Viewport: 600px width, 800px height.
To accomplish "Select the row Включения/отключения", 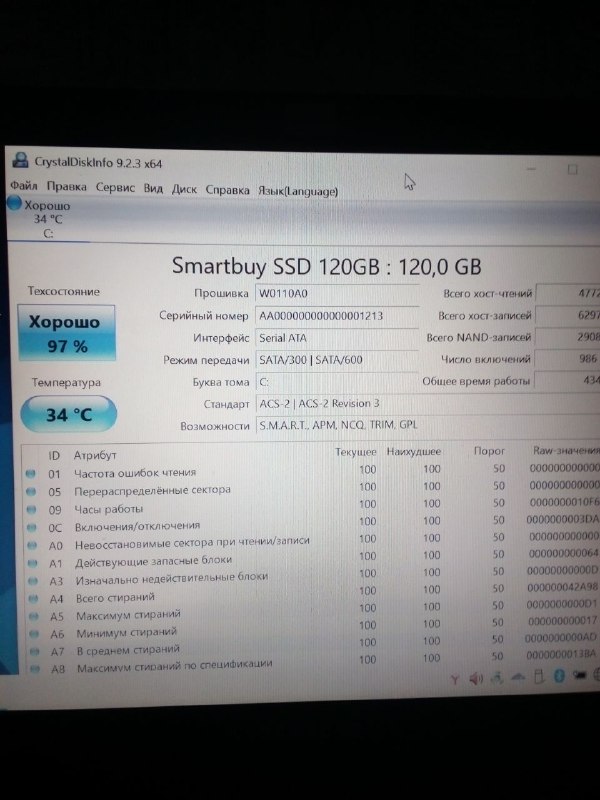I will (x=311, y=523).
